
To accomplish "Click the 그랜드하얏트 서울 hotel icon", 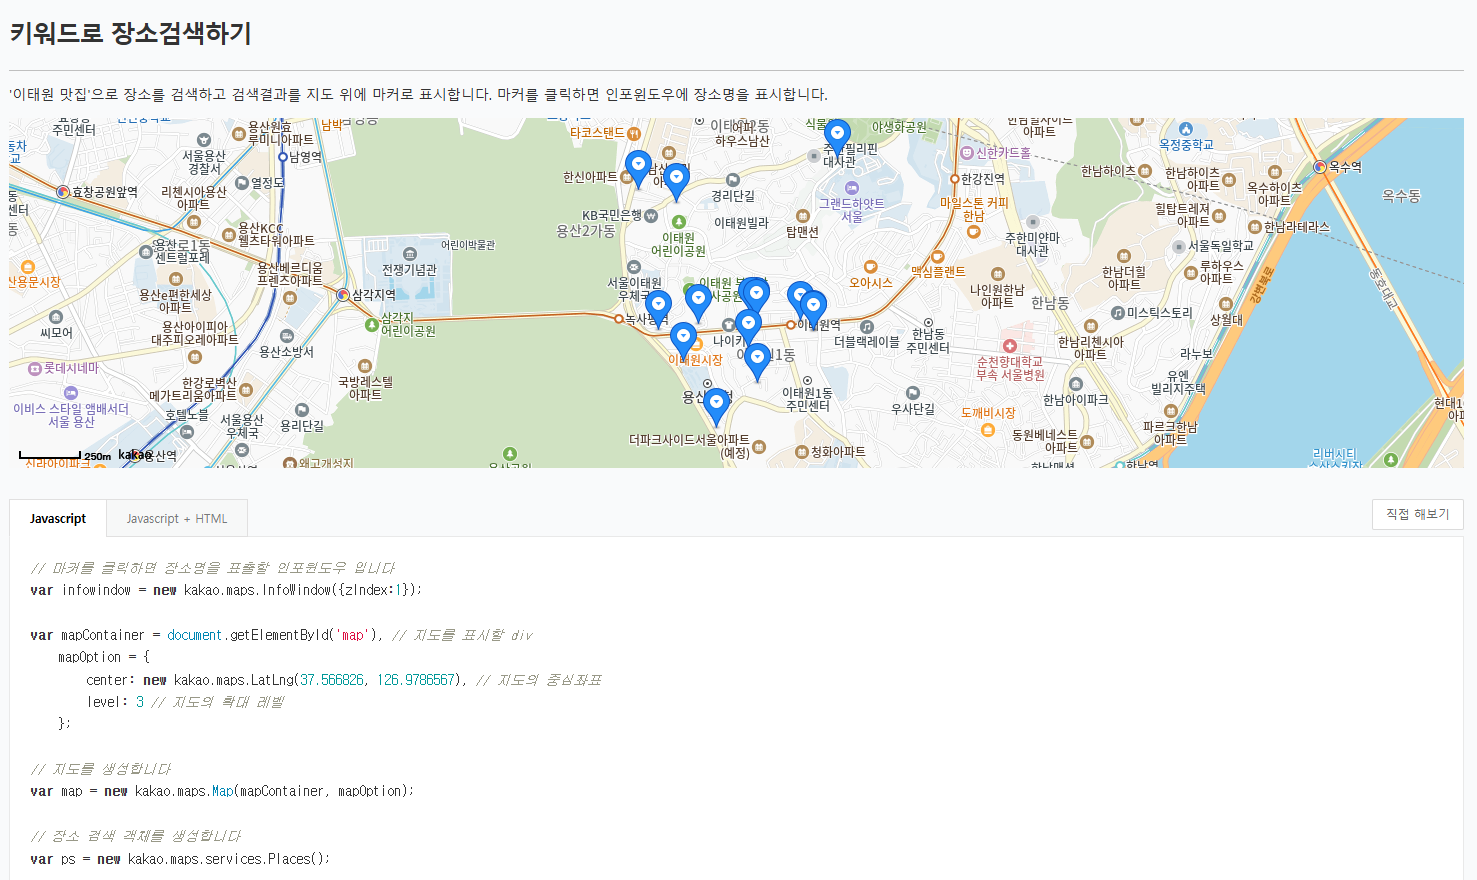I will pyautogui.click(x=852, y=187).
